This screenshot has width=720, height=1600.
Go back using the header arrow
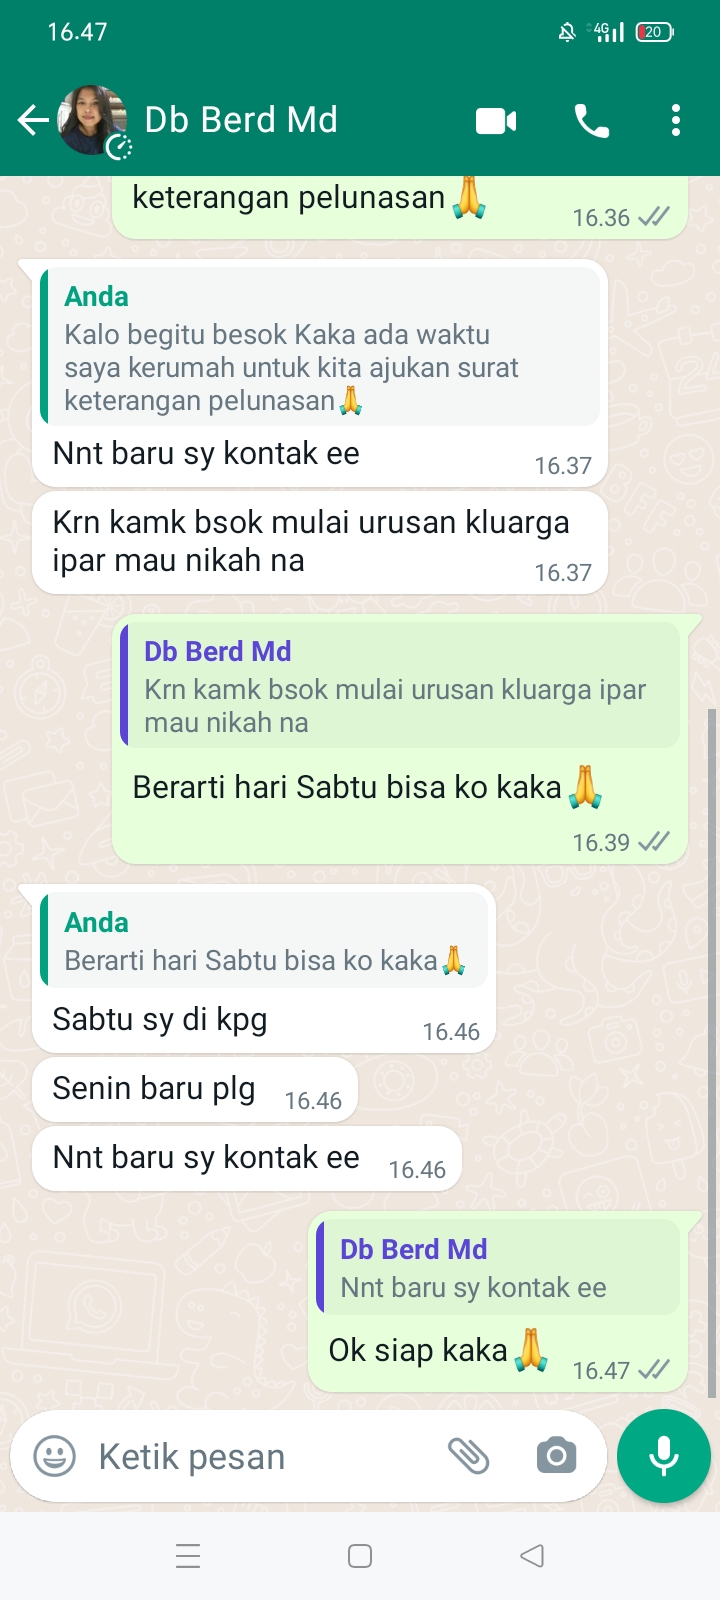click(x=33, y=121)
